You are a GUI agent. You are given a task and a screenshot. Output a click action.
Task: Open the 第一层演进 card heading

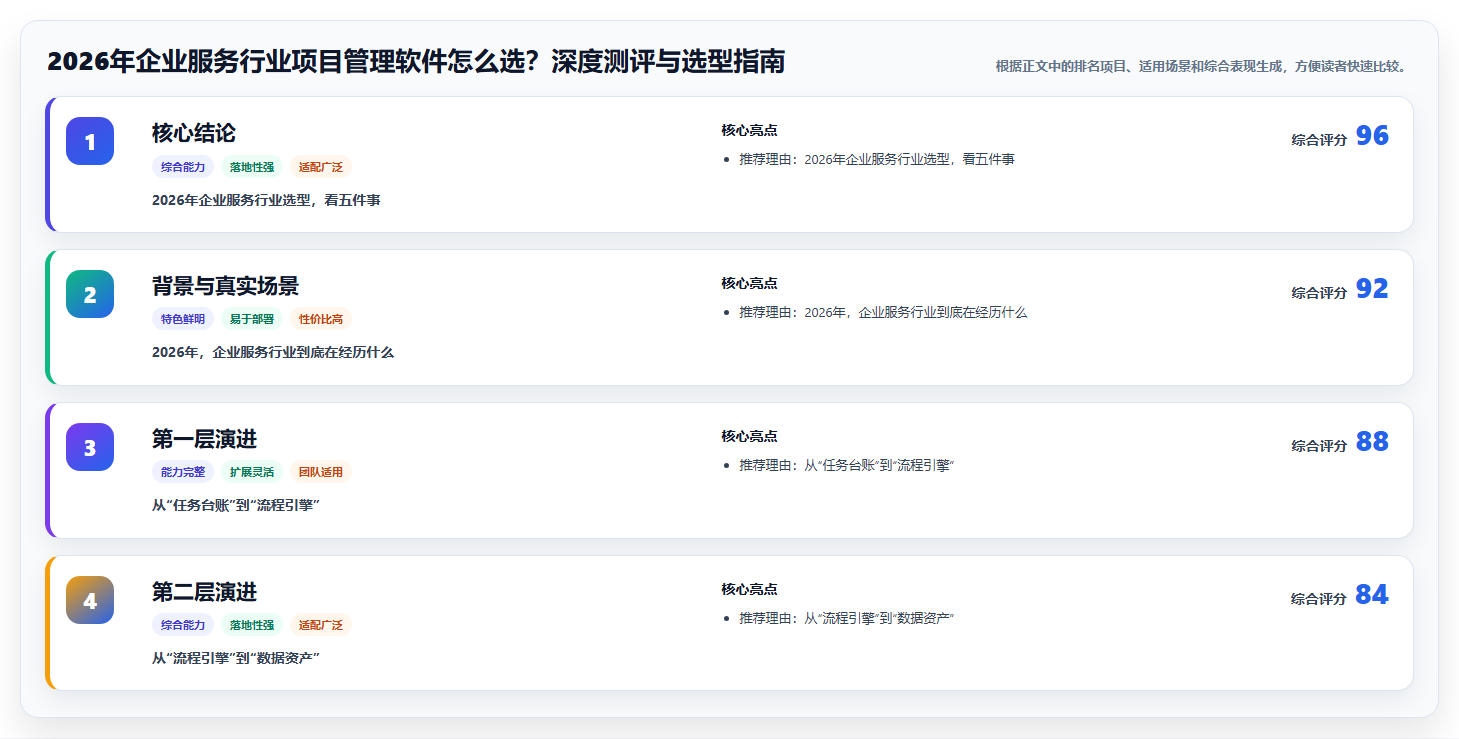coord(204,439)
